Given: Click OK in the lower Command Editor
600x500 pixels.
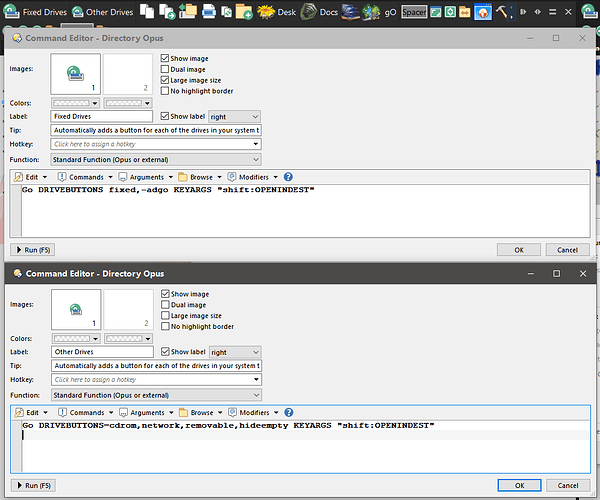Looking at the screenshot, I should click(x=519, y=485).
